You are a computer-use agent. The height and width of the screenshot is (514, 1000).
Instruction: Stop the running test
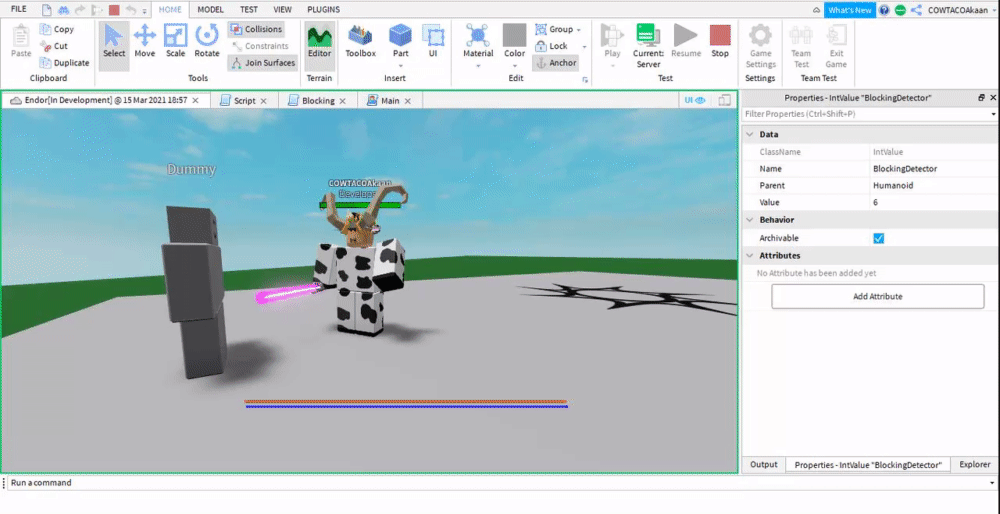pos(720,42)
